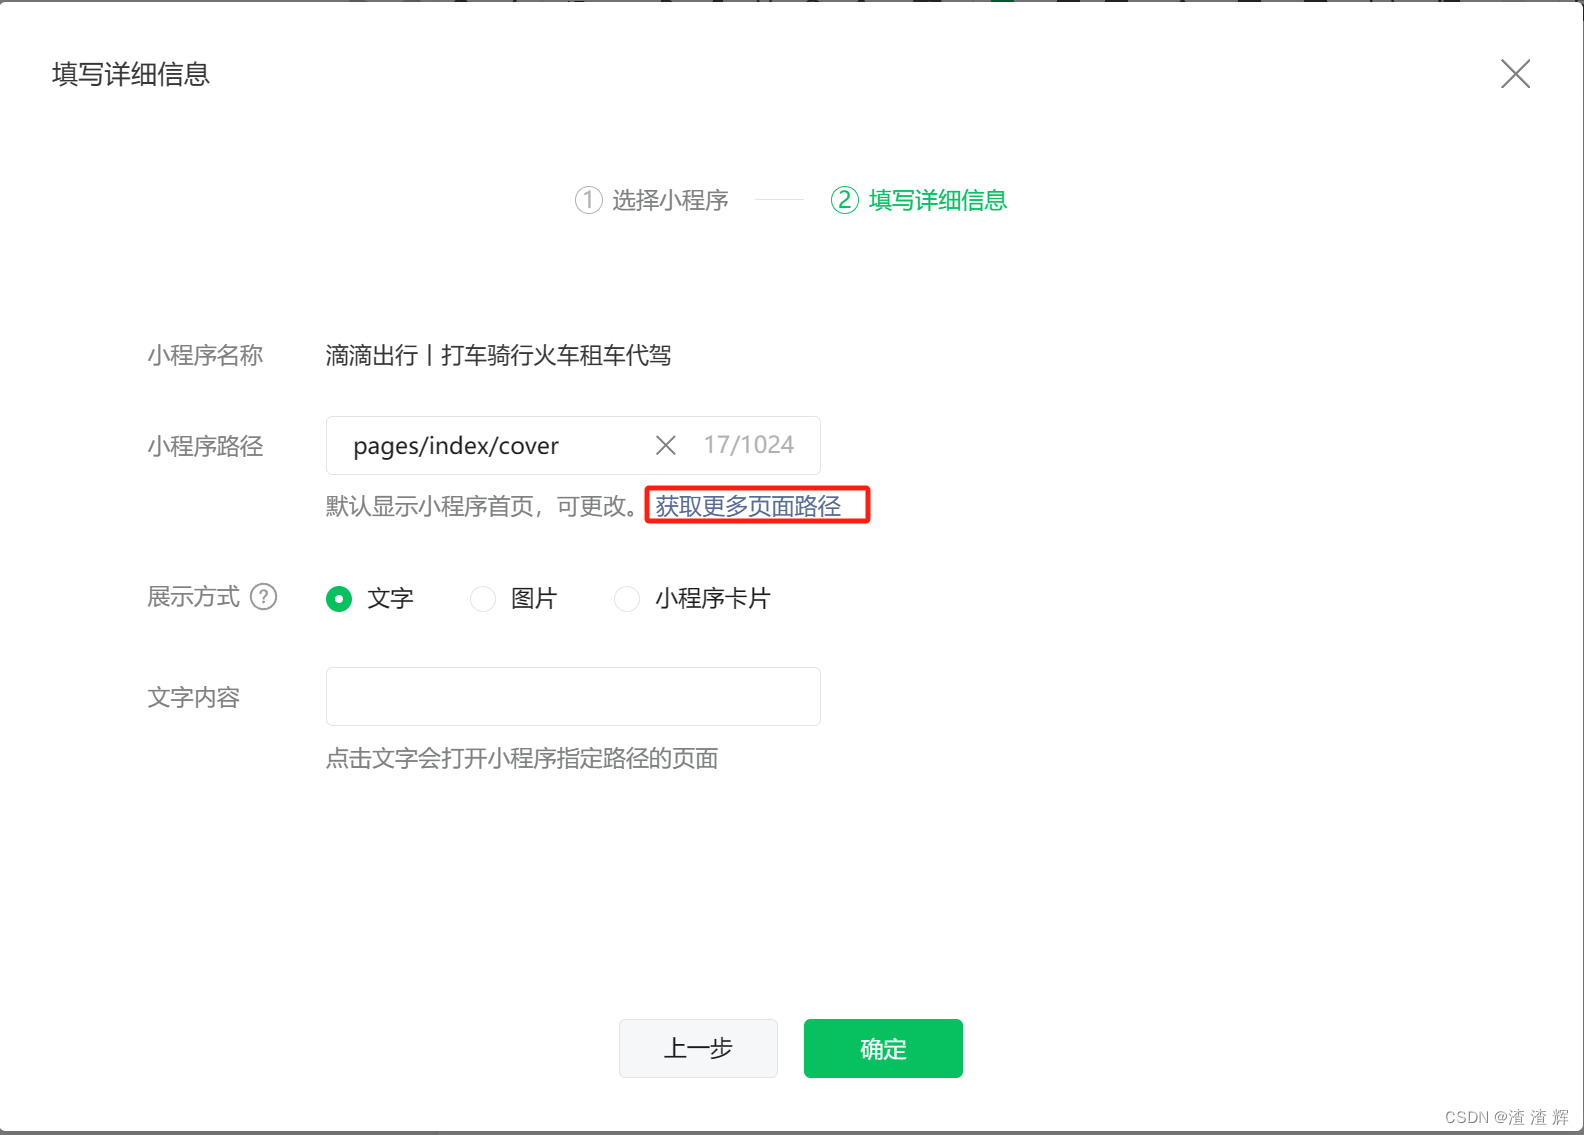
Task: Close the 填写详细信息 dialog
Action: pyautogui.click(x=1515, y=73)
